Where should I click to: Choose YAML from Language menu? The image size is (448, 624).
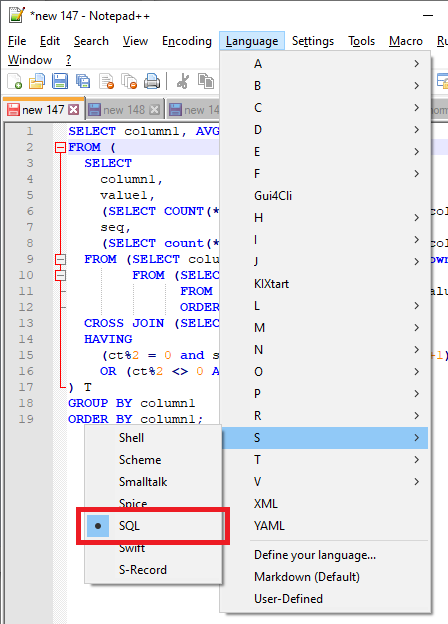point(325,526)
